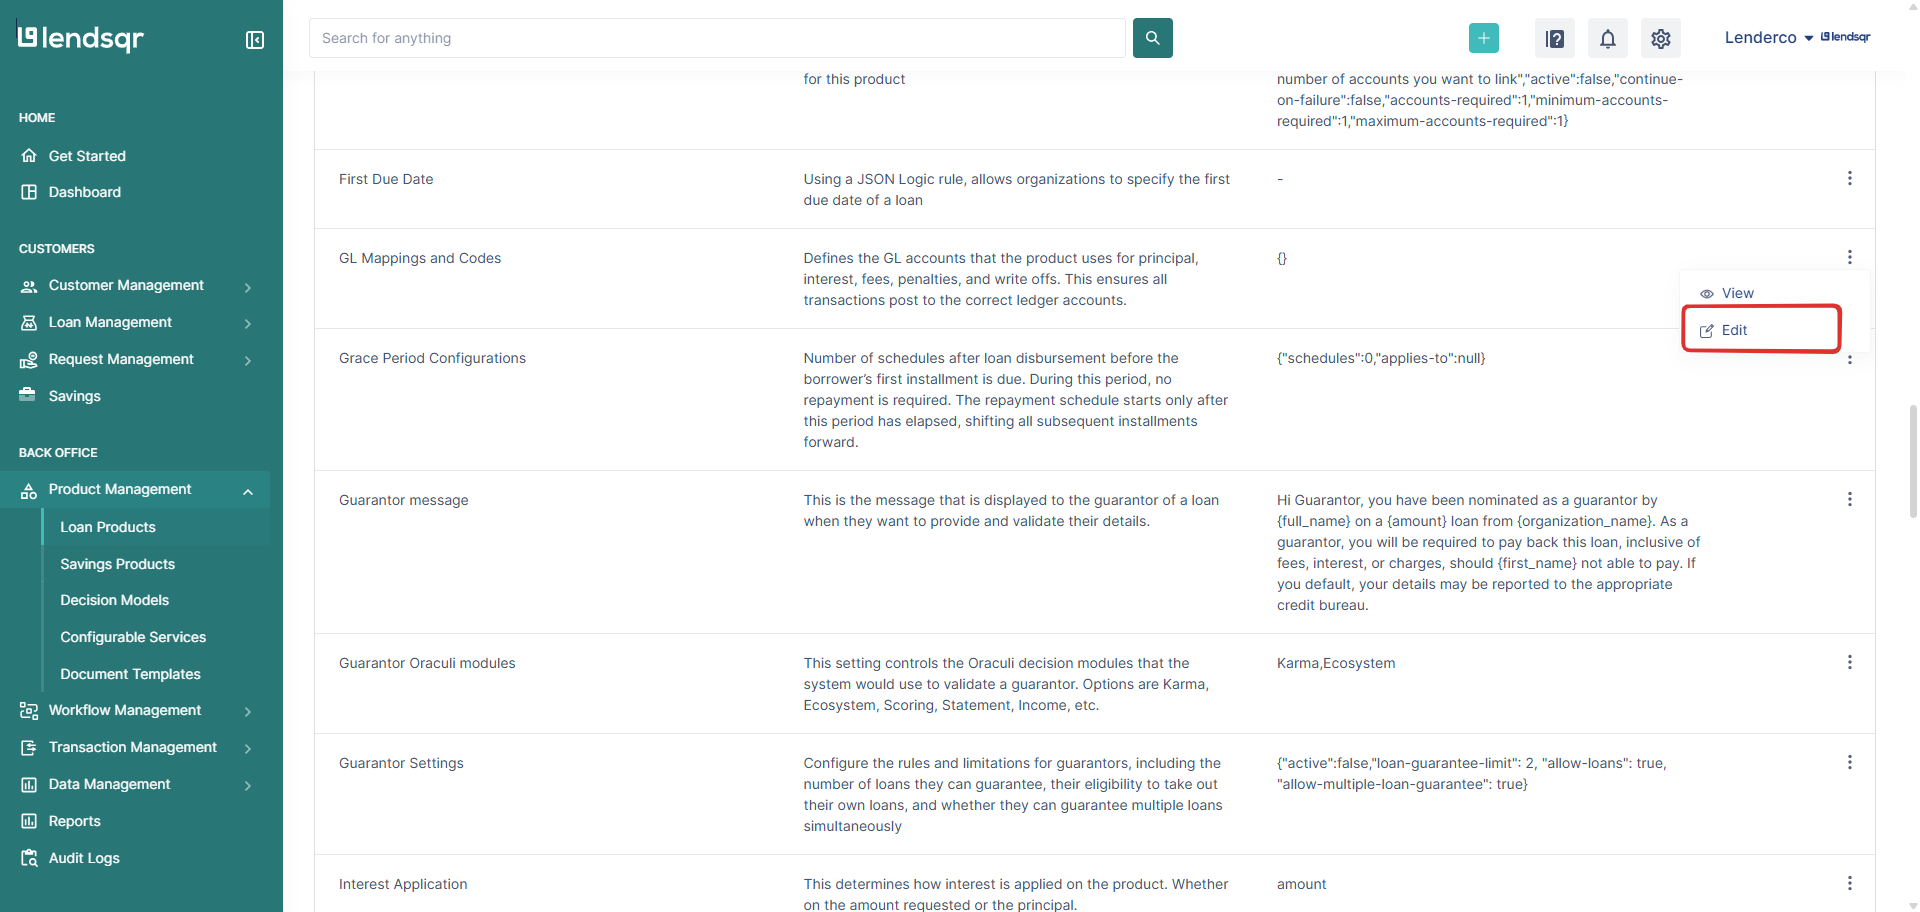Viewport: 1920px width, 912px height.
Task: Select View in the context menu
Action: click(x=1737, y=293)
